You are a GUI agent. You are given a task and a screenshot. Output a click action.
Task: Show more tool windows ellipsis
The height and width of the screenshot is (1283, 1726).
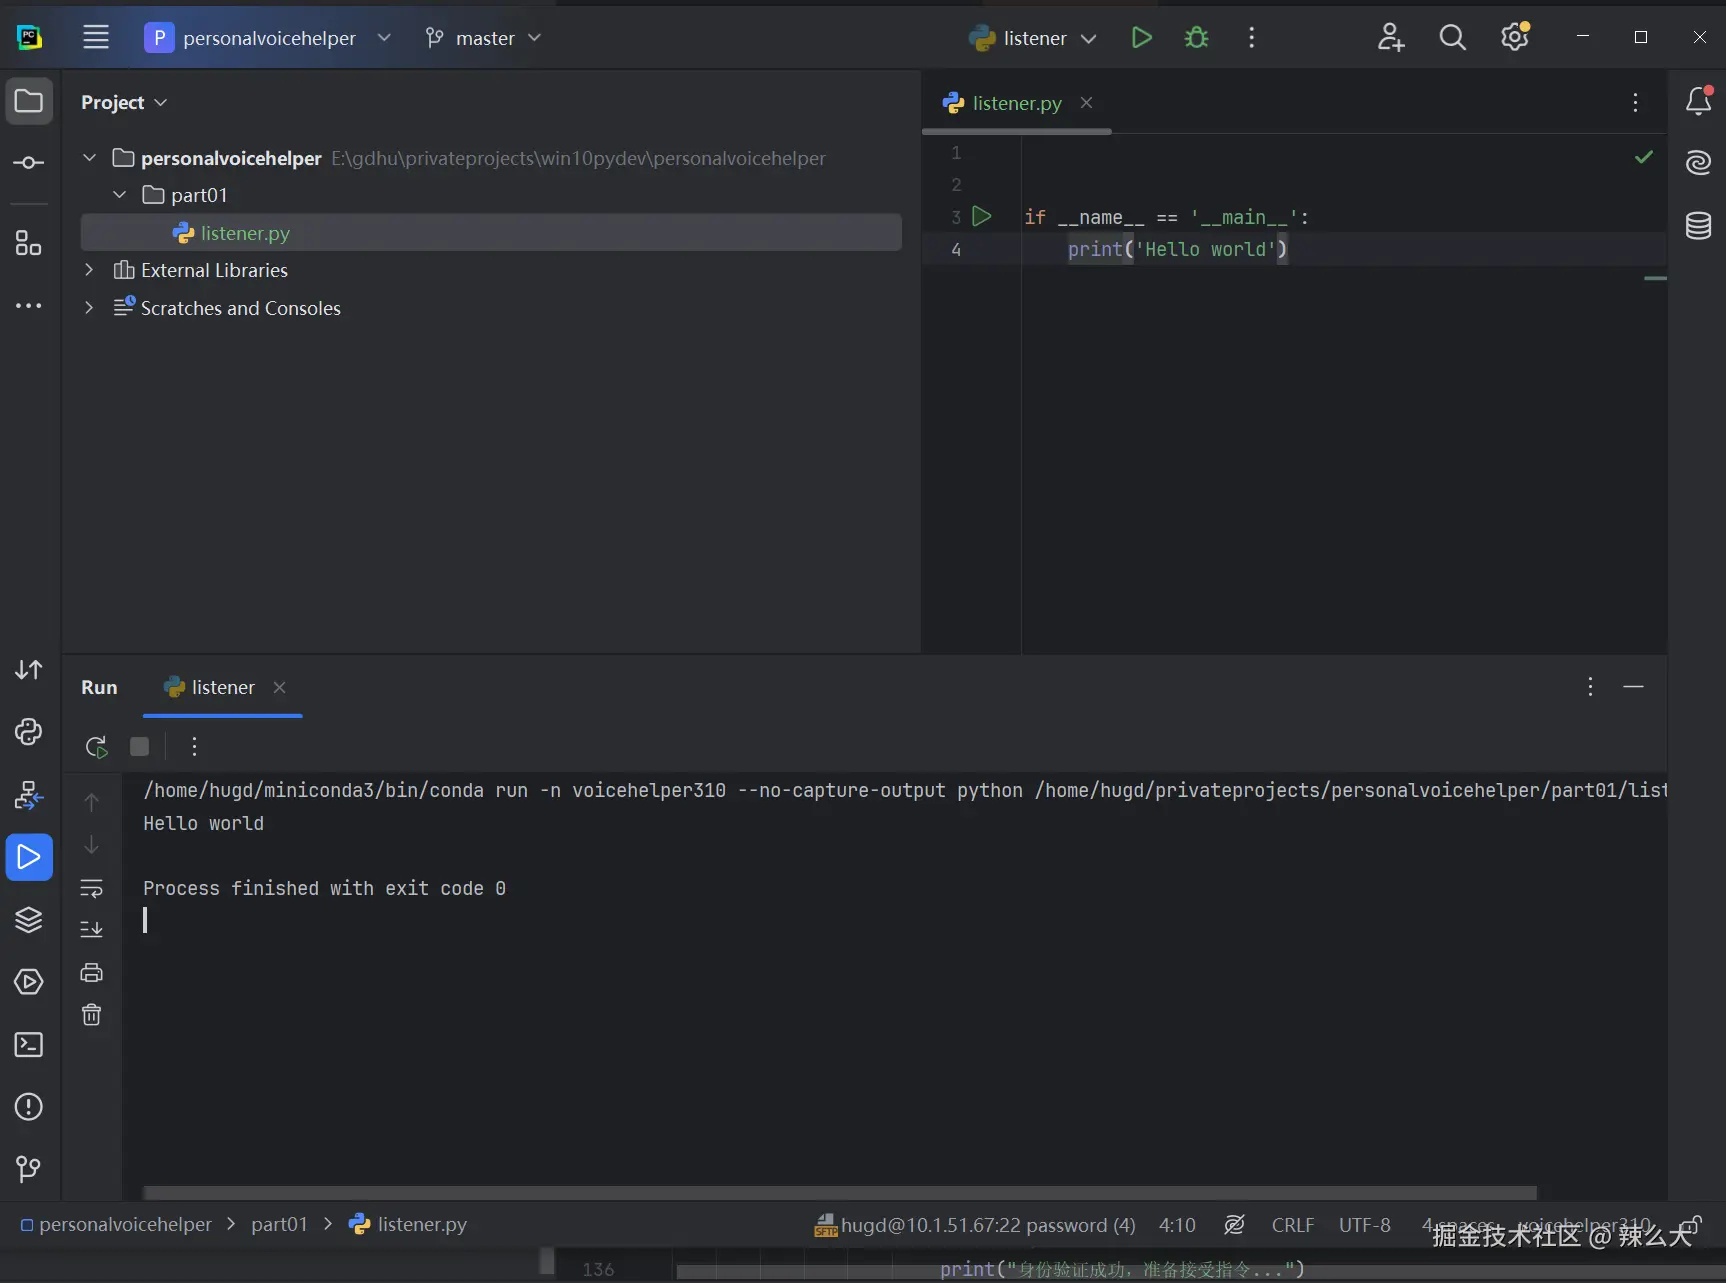(x=29, y=305)
